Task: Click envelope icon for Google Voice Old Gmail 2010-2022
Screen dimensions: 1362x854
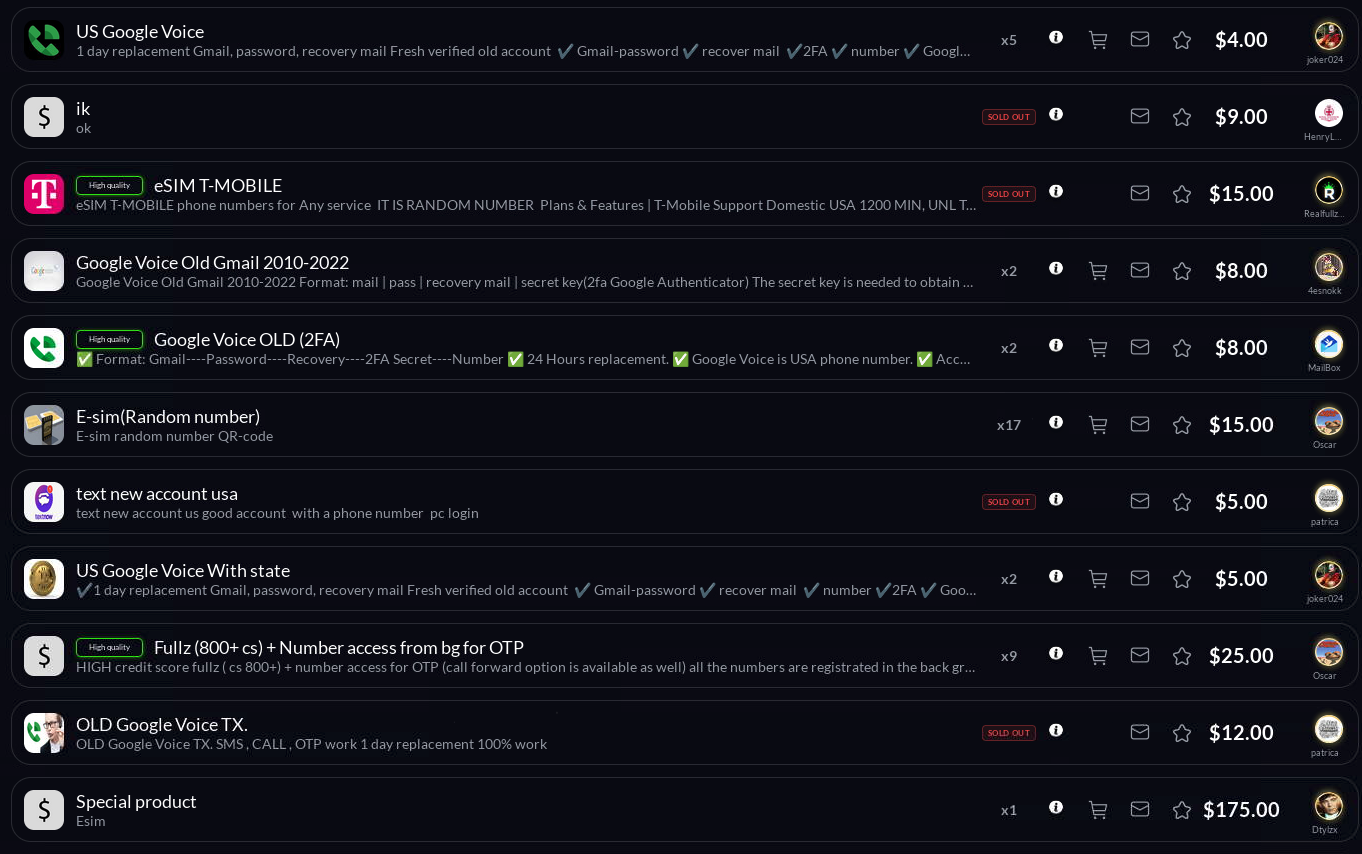Action: pyautogui.click(x=1140, y=270)
